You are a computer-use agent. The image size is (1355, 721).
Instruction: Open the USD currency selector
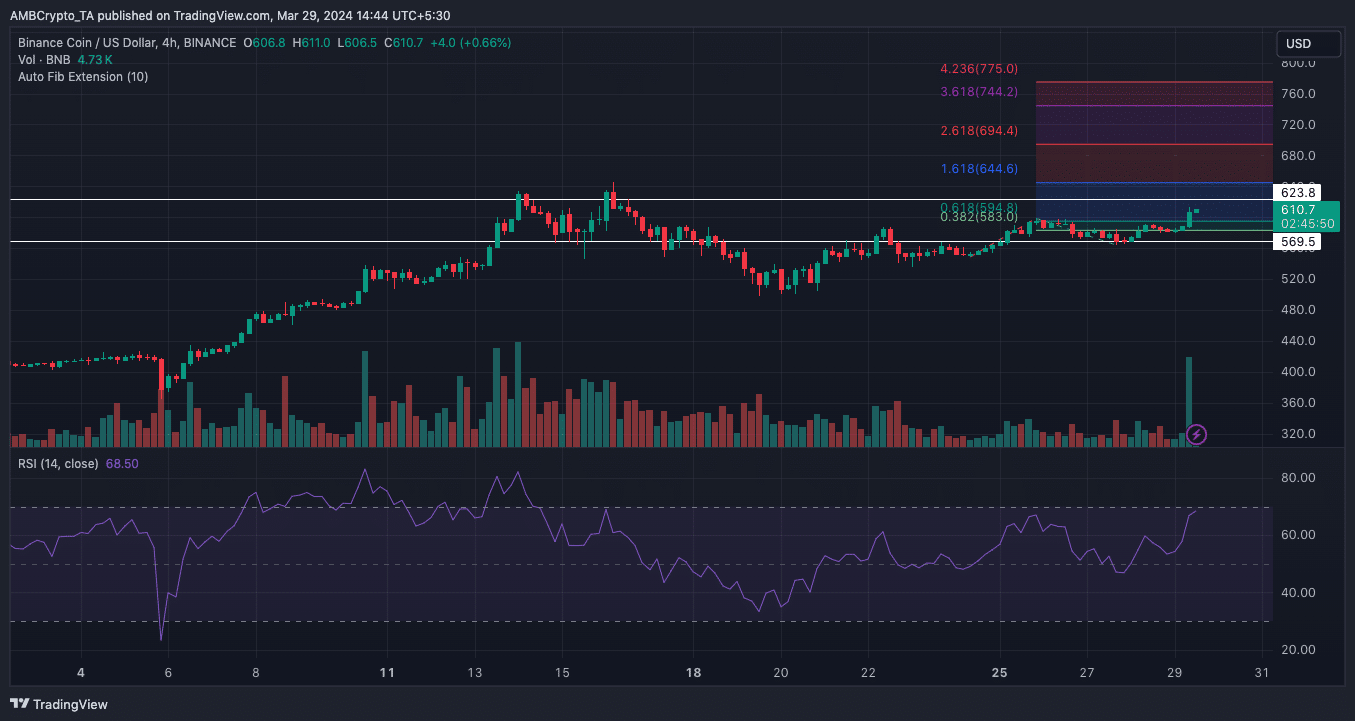tap(1309, 44)
